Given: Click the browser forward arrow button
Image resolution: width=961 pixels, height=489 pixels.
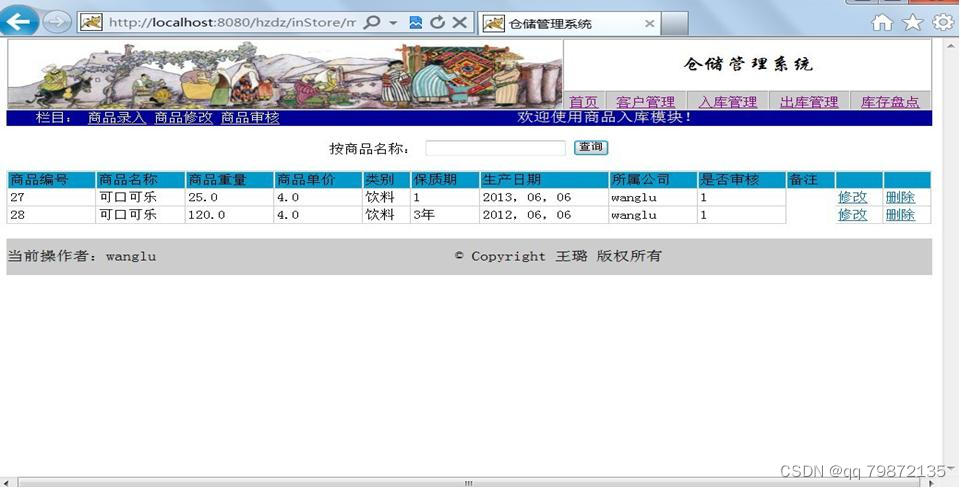Looking at the screenshot, I should coord(56,23).
